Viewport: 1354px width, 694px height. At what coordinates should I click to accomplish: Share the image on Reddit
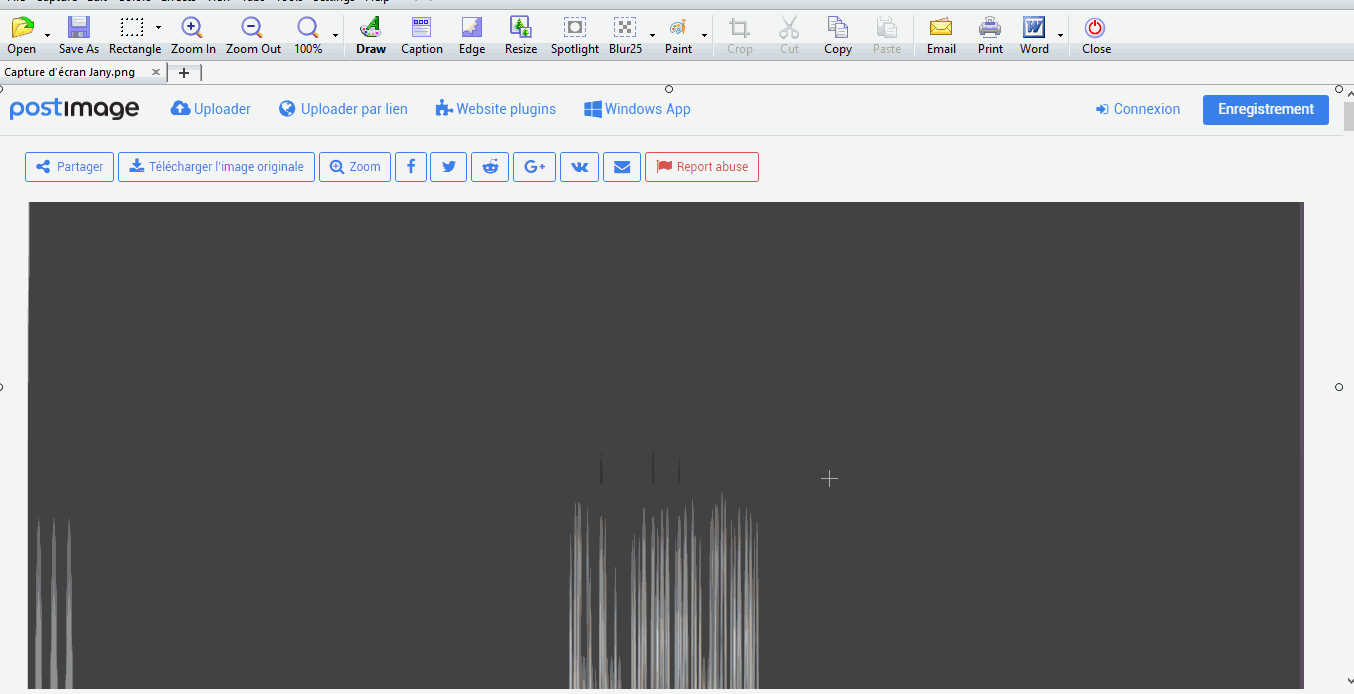click(490, 167)
